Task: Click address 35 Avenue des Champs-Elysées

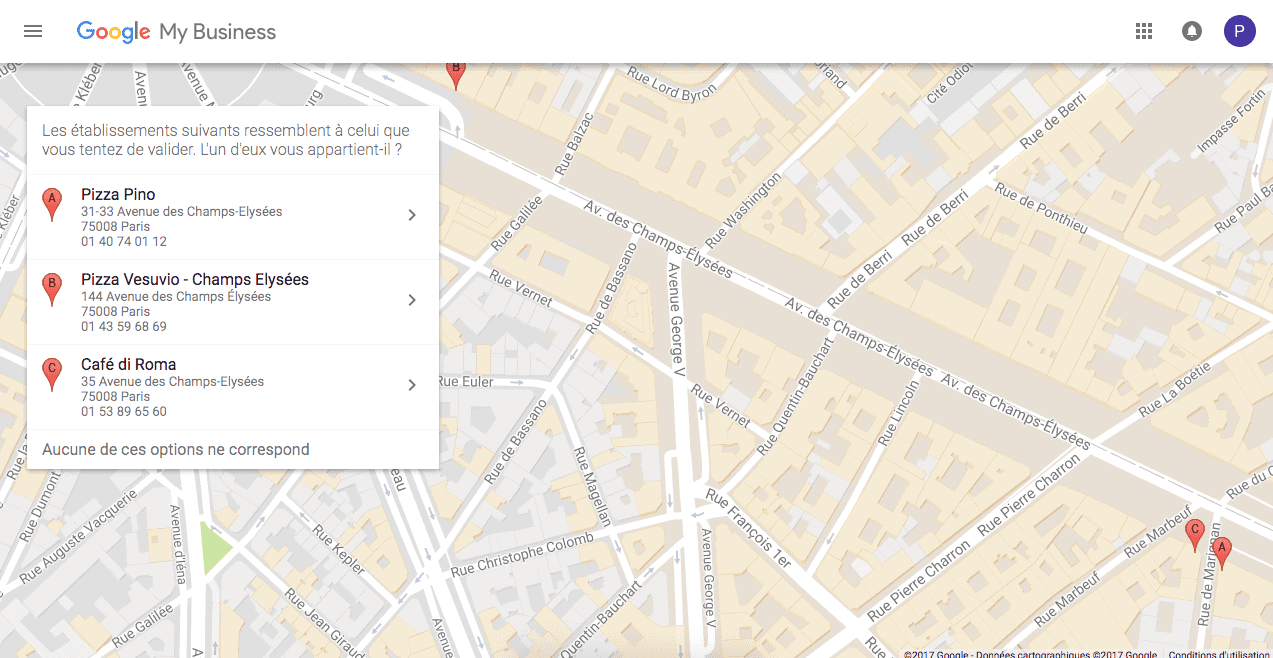Action: click(173, 382)
